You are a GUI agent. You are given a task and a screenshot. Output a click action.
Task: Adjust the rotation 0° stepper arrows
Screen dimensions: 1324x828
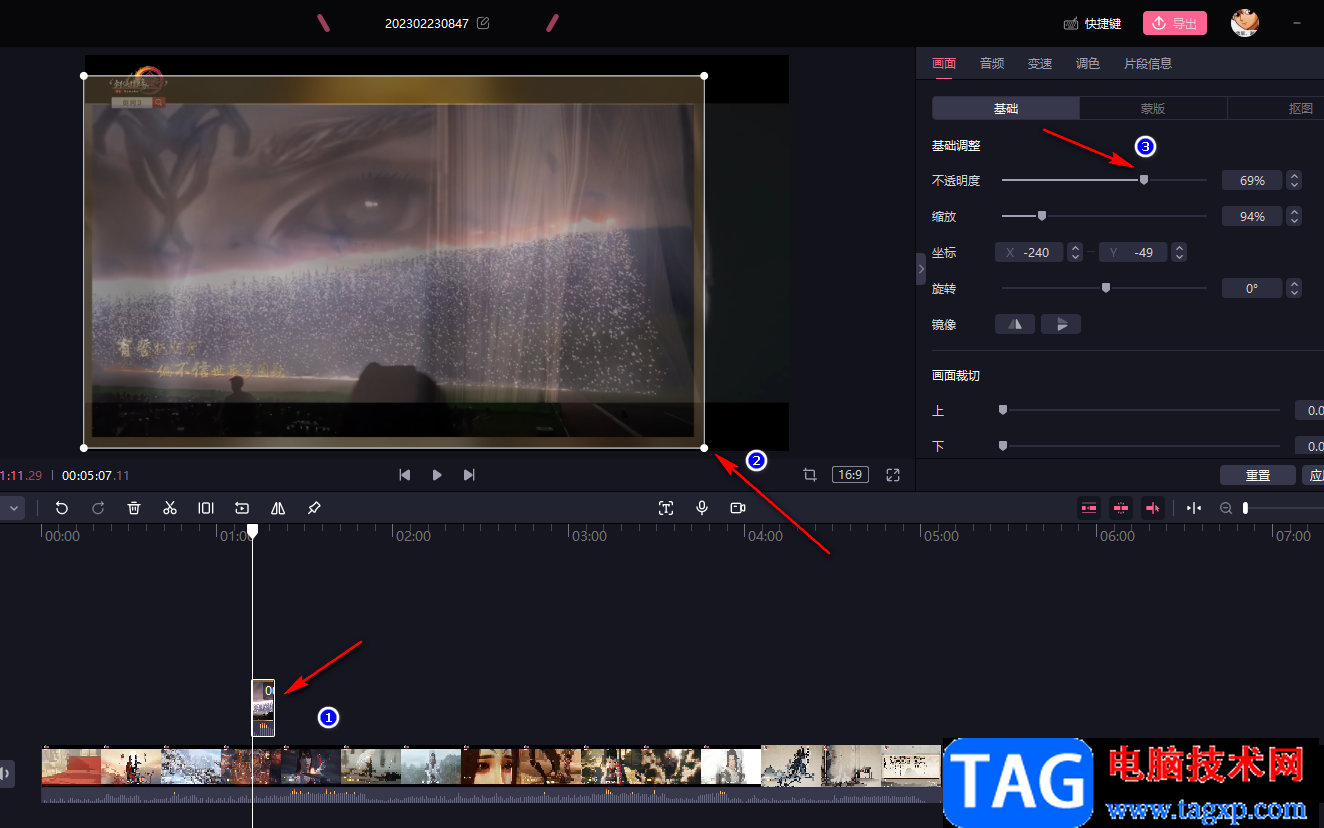1294,289
